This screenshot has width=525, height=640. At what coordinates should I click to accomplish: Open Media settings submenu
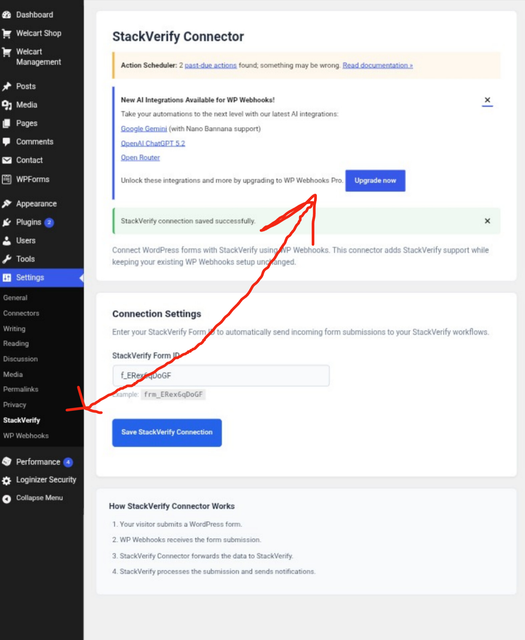[x=13, y=374]
